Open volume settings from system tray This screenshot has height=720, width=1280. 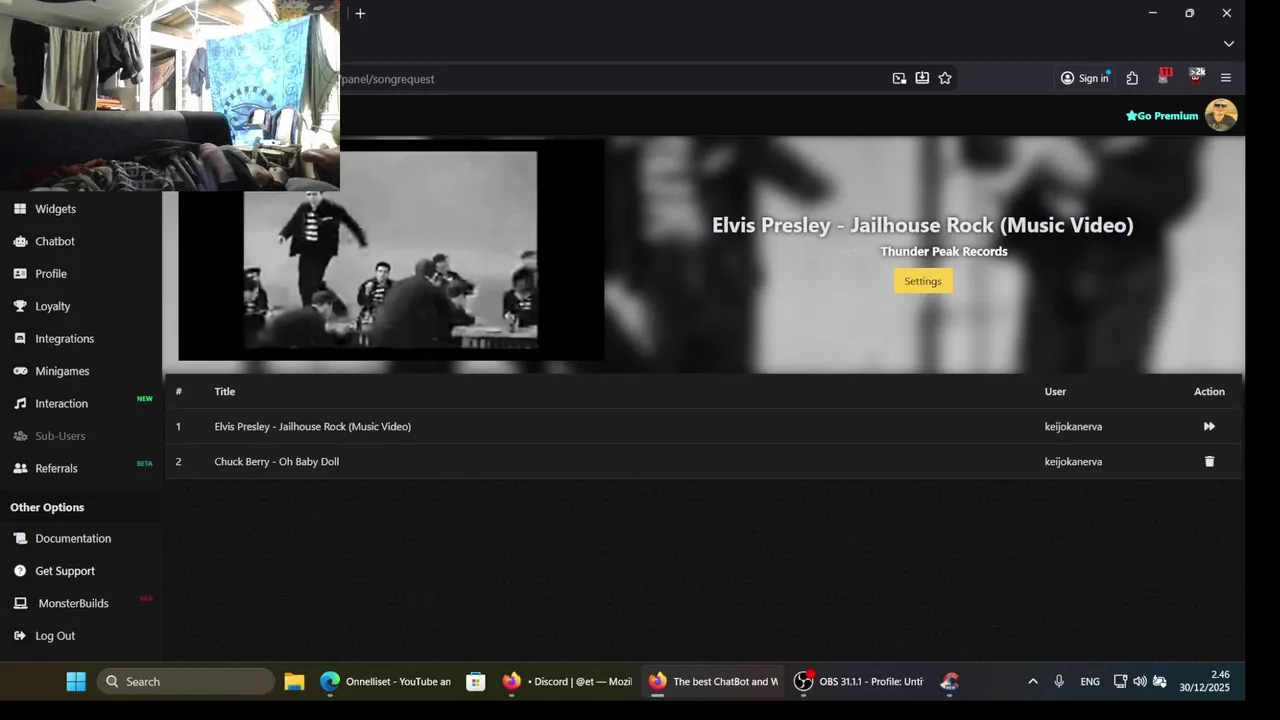(1140, 681)
